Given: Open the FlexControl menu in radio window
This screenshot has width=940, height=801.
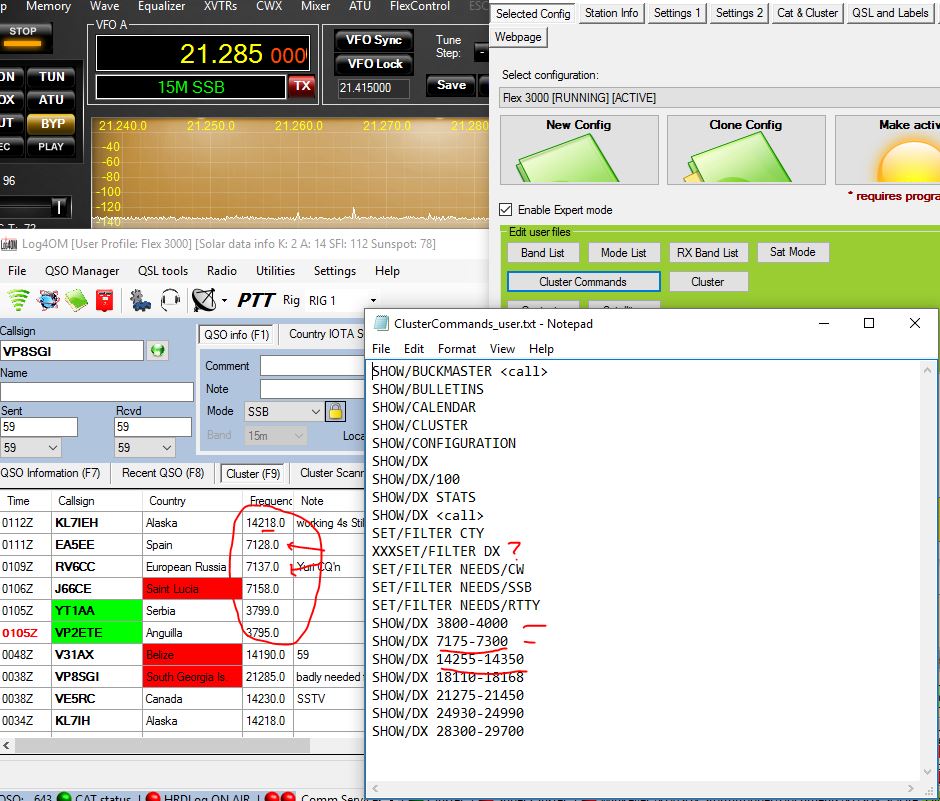Looking at the screenshot, I should [x=420, y=6].
